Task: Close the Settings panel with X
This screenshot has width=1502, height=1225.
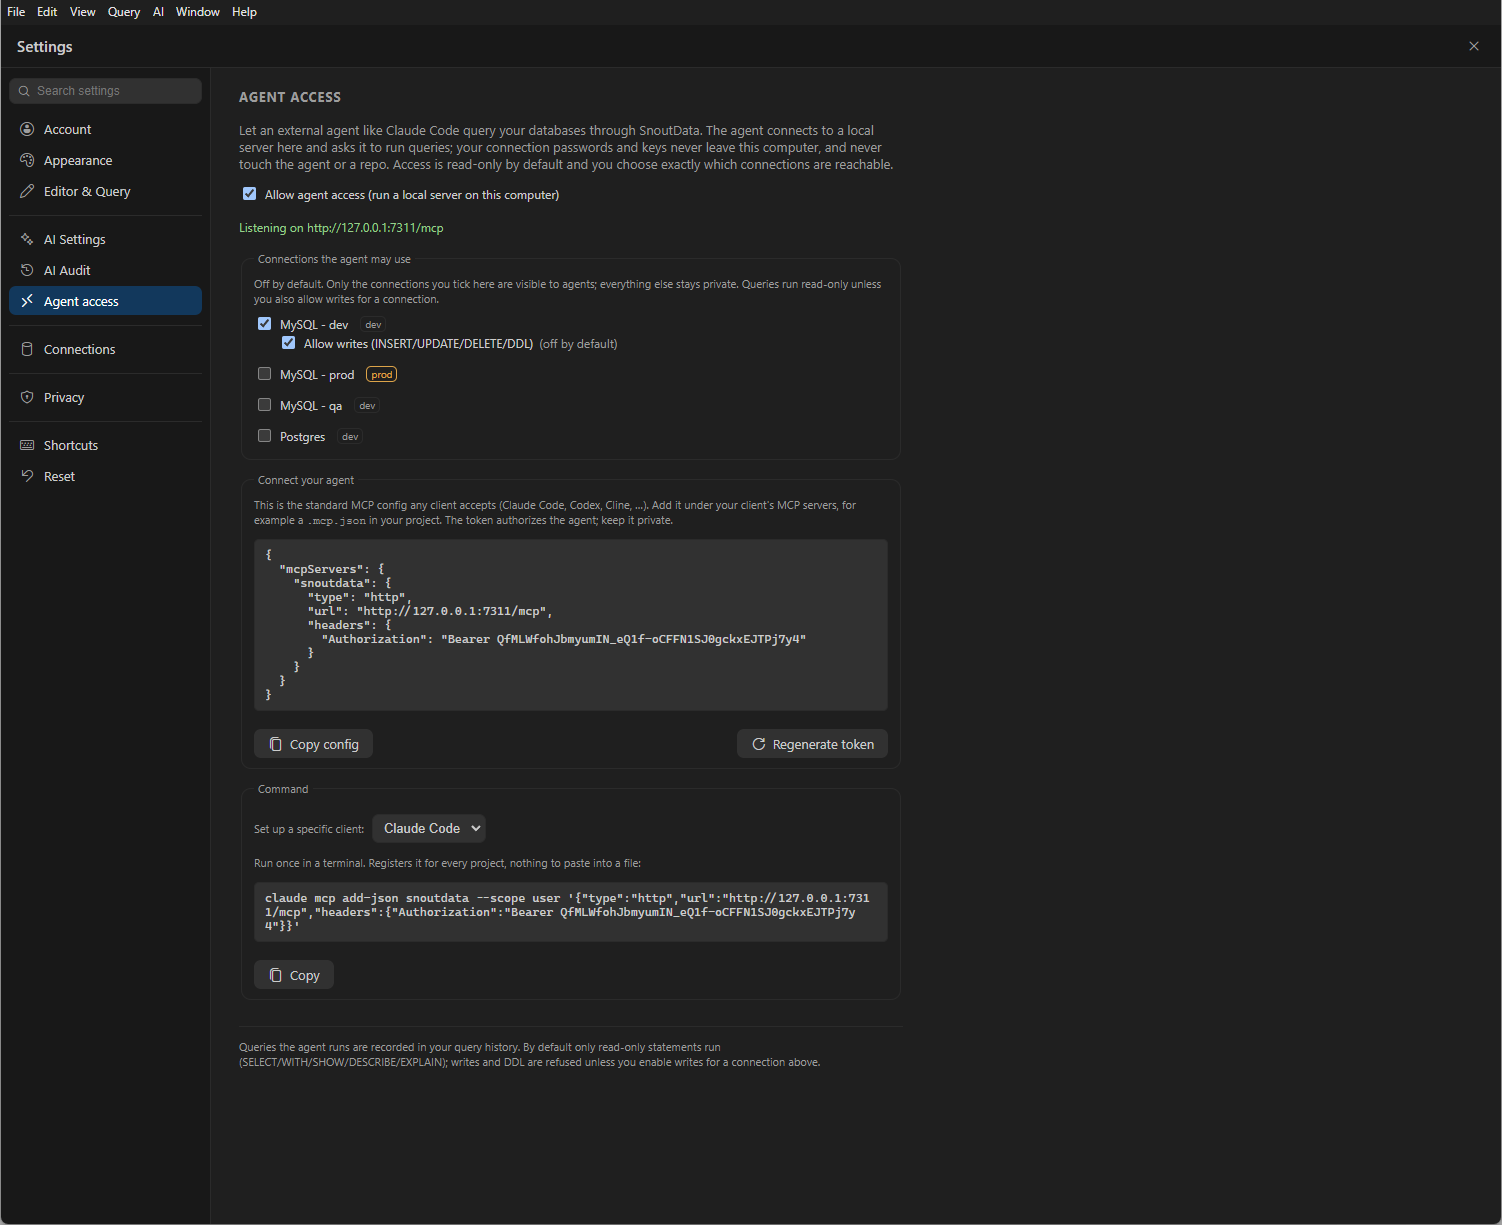Action: tap(1474, 46)
